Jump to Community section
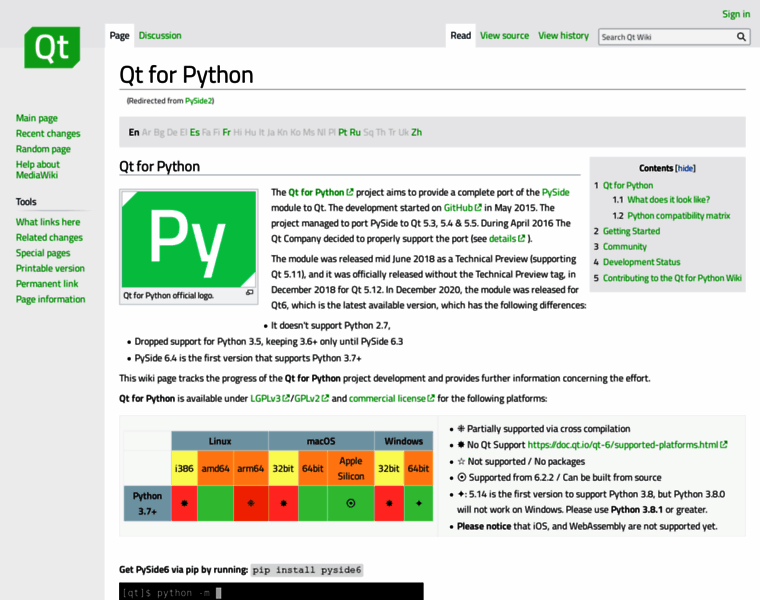Image resolution: width=760 pixels, height=600 pixels. [625, 247]
